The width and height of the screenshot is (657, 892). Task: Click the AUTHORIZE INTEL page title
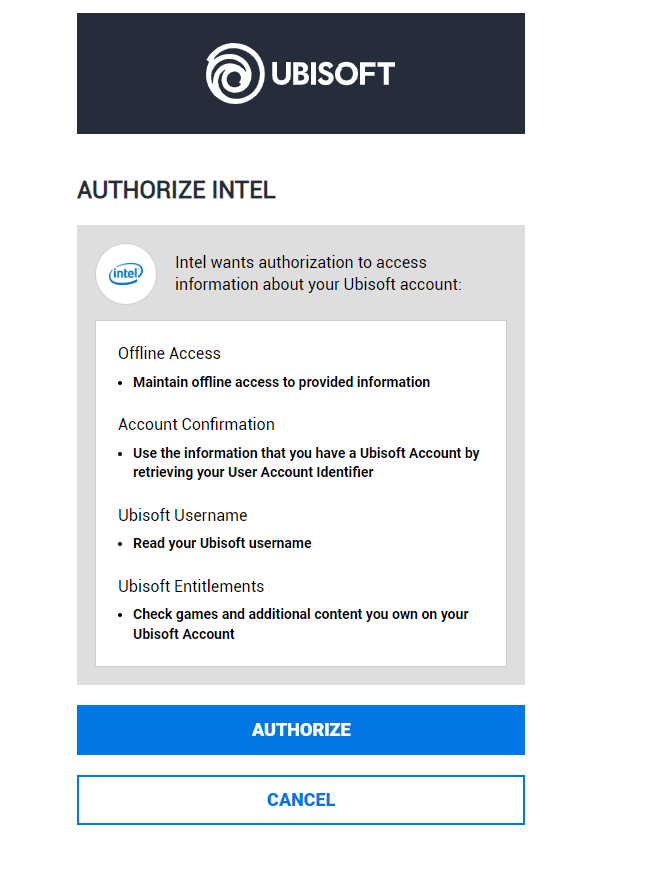(x=177, y=189)
